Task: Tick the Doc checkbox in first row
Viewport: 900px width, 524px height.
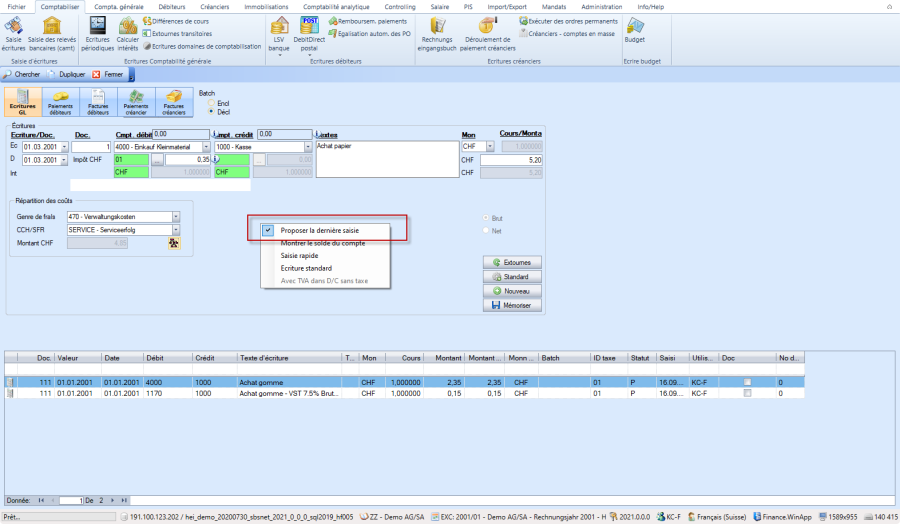Action: coord(747,382)
